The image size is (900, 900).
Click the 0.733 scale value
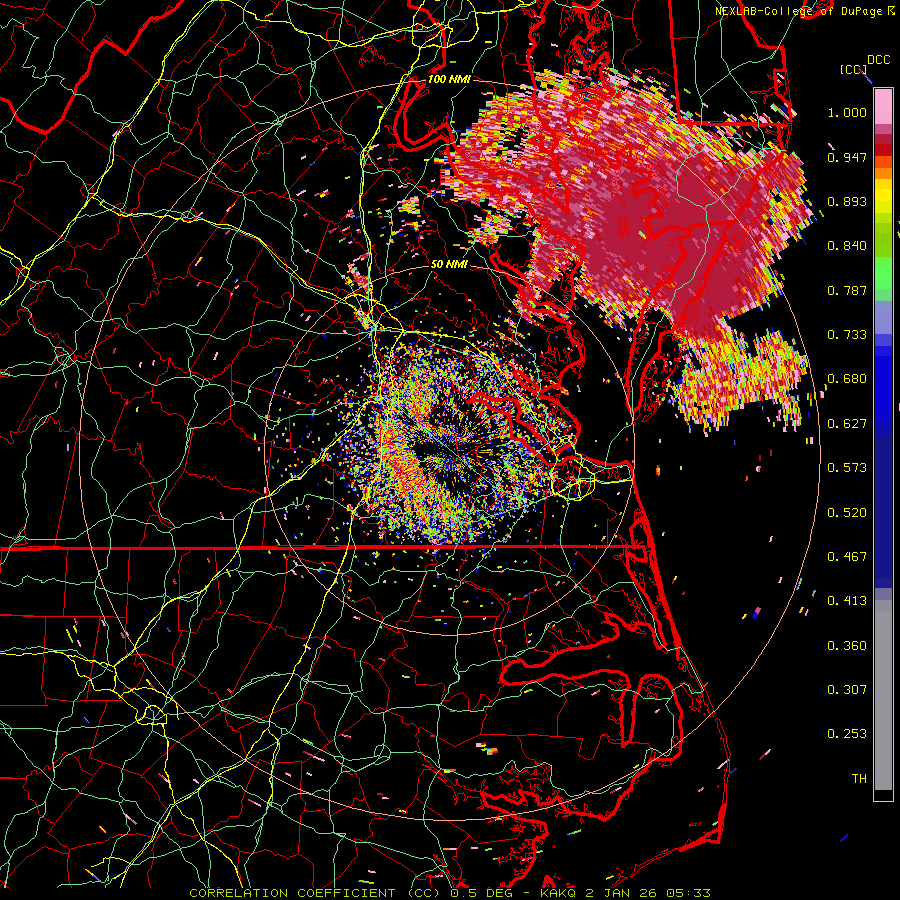pyautogui.click(x=847, y=335)
